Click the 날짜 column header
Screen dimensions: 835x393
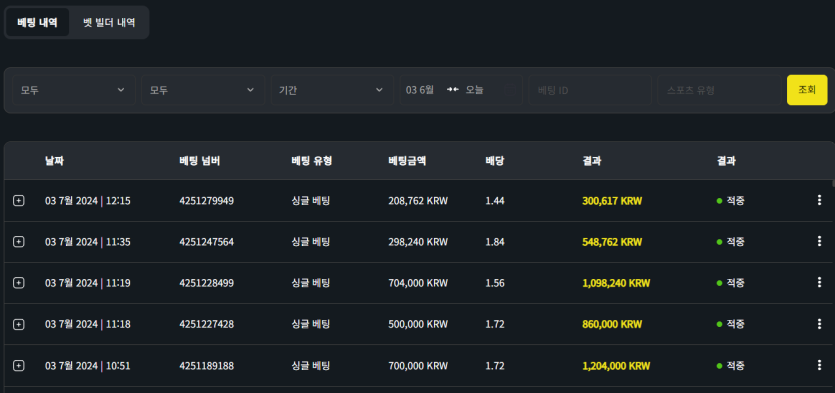click(54, 161)
